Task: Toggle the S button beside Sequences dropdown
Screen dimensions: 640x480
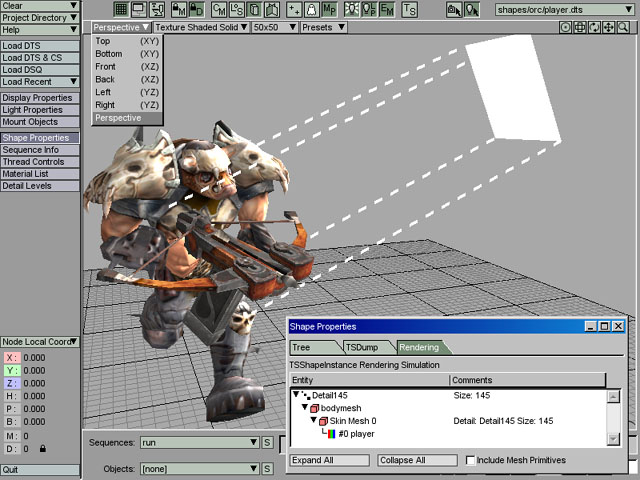Action: (x=267, y=442)
